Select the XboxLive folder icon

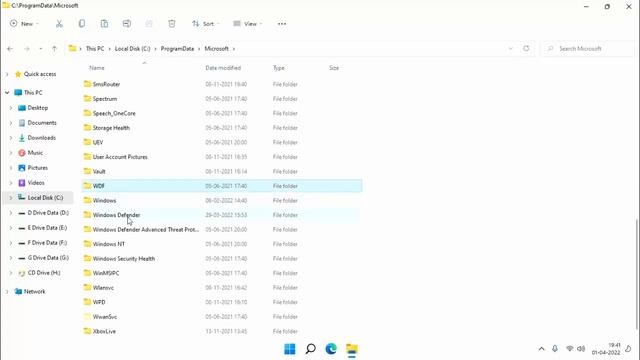tap(87, 331)
